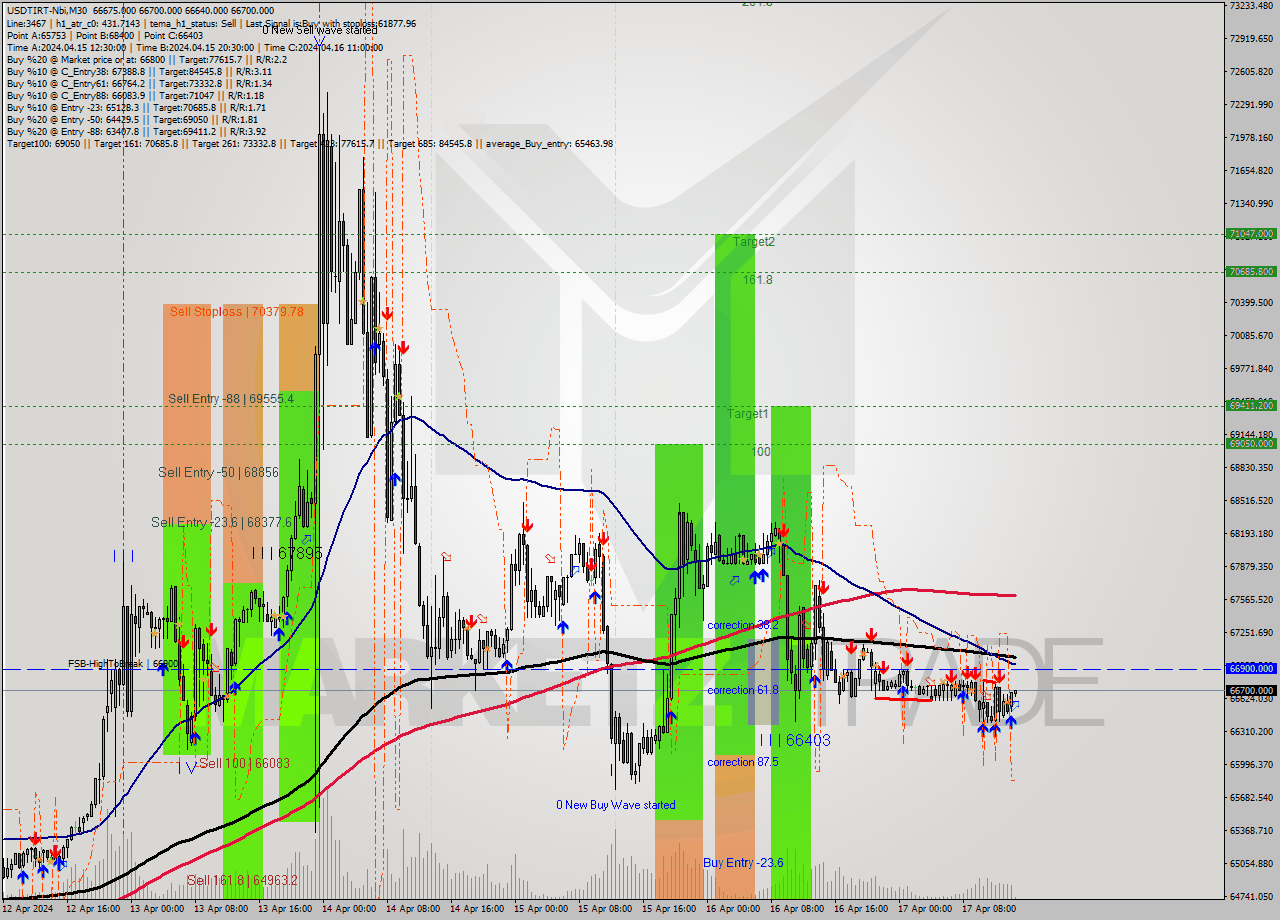Click the 'USDTIRT-Nbi,M30' chart symbol title

[46, 9]
